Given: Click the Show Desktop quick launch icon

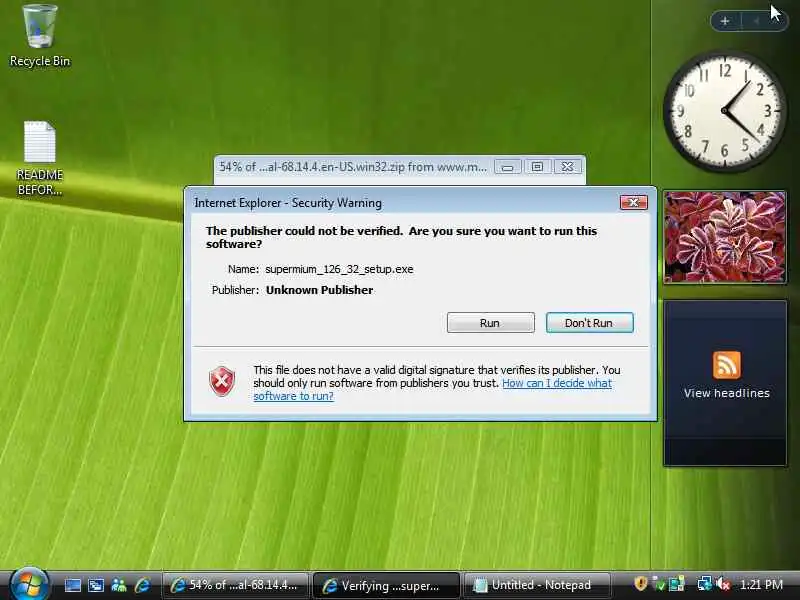Looking at the screenshot, I should coord(72,585).
